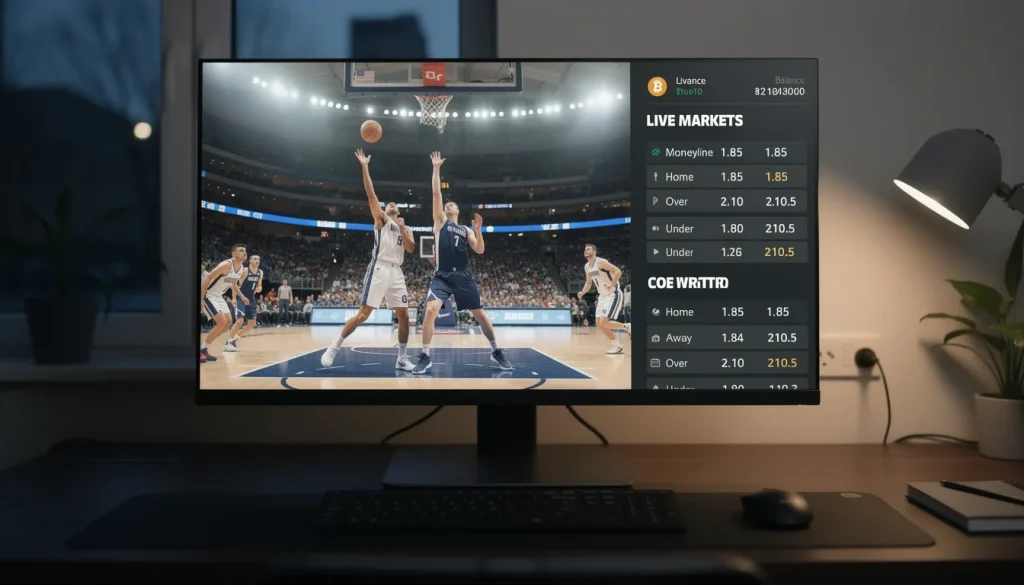Pick 2.10 in the COE WRITTD Over row
Image resolution: width=1024 pixels, height=585 pixels.
(x=733, y=363)
